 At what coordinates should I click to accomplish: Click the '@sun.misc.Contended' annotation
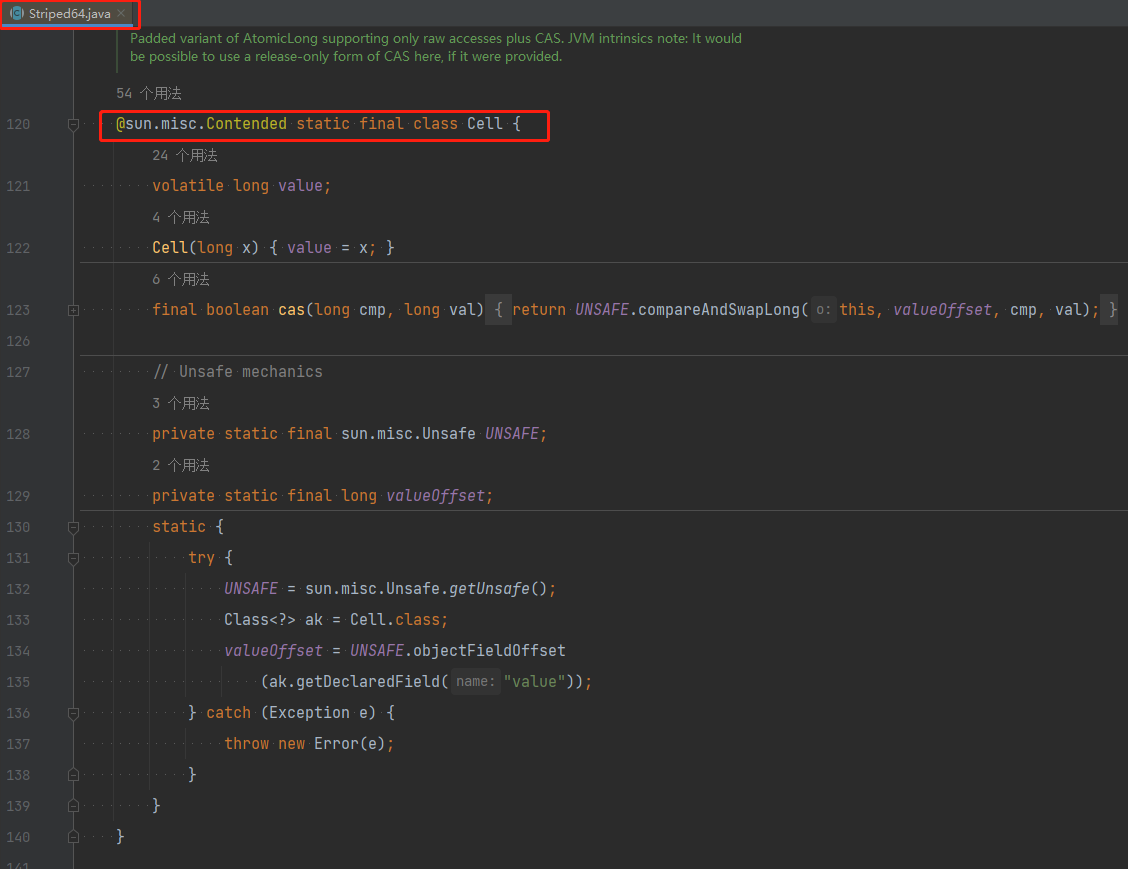click(201, 124)
